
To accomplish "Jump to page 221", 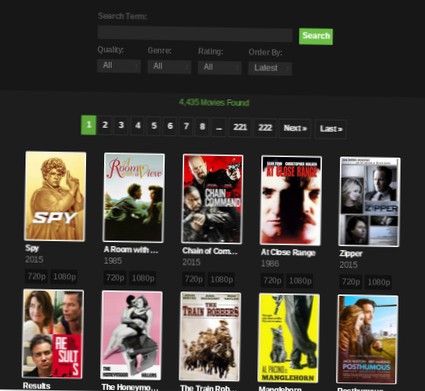I will (x=240, y=128).
